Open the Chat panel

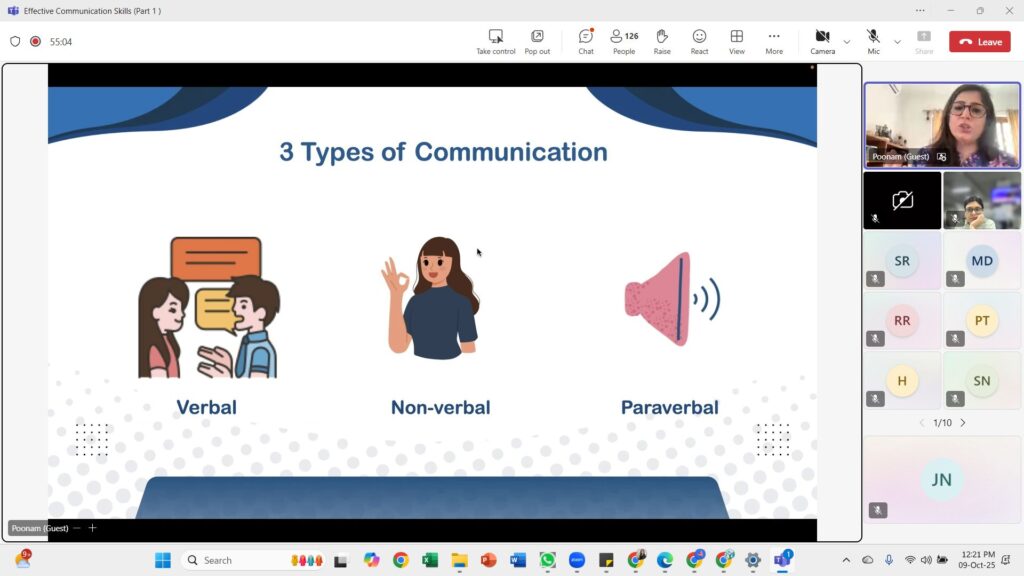pyautogui.click(x=586, y=41)
